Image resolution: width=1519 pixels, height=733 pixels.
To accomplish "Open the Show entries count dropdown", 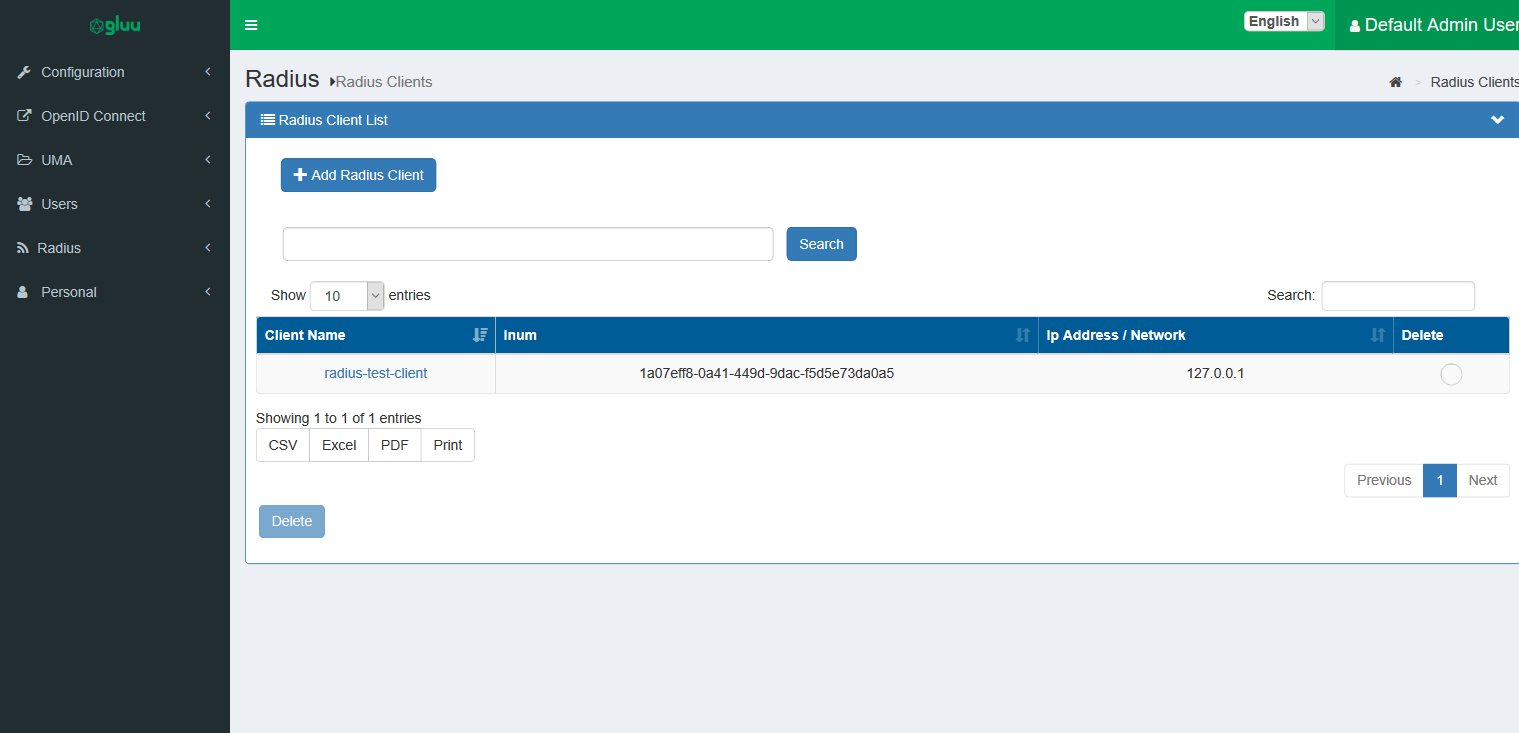I will pos(346,296).
